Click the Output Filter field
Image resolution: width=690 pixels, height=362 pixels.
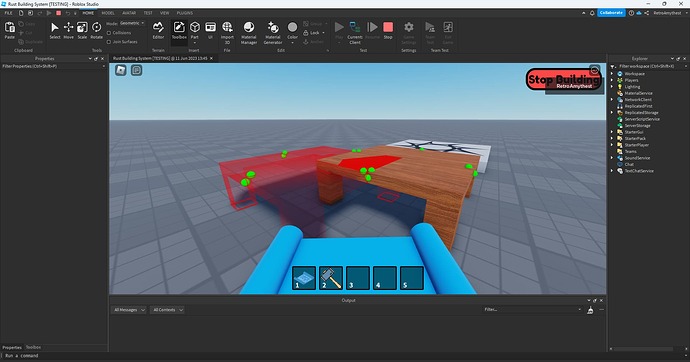point(532,310)
